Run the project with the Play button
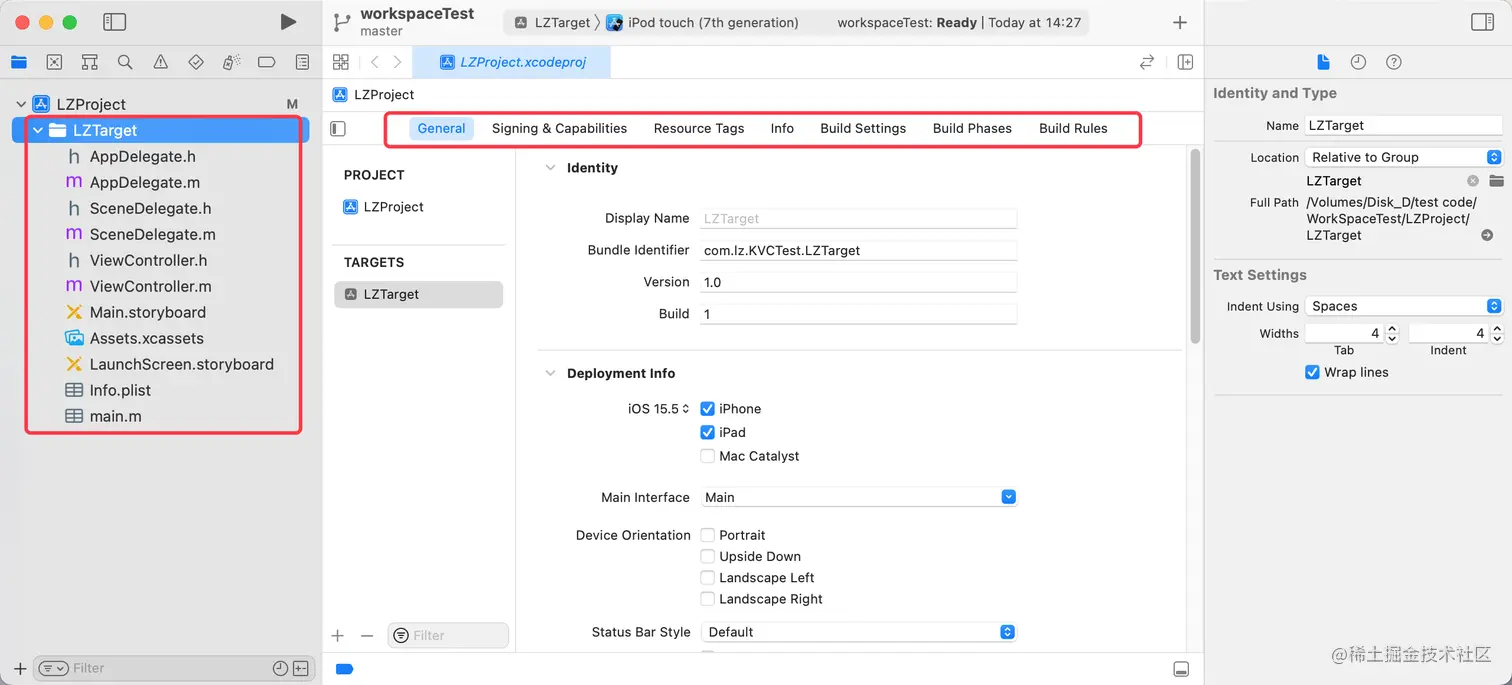Screen dimensions: 1512x685 coord(288,22)
